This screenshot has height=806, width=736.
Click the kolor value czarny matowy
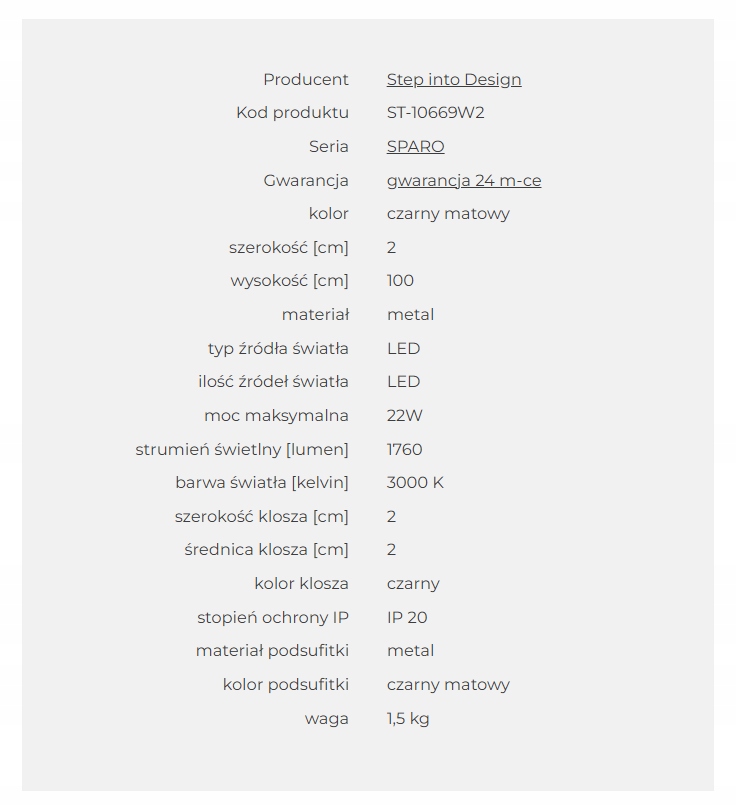coord(448,214)
